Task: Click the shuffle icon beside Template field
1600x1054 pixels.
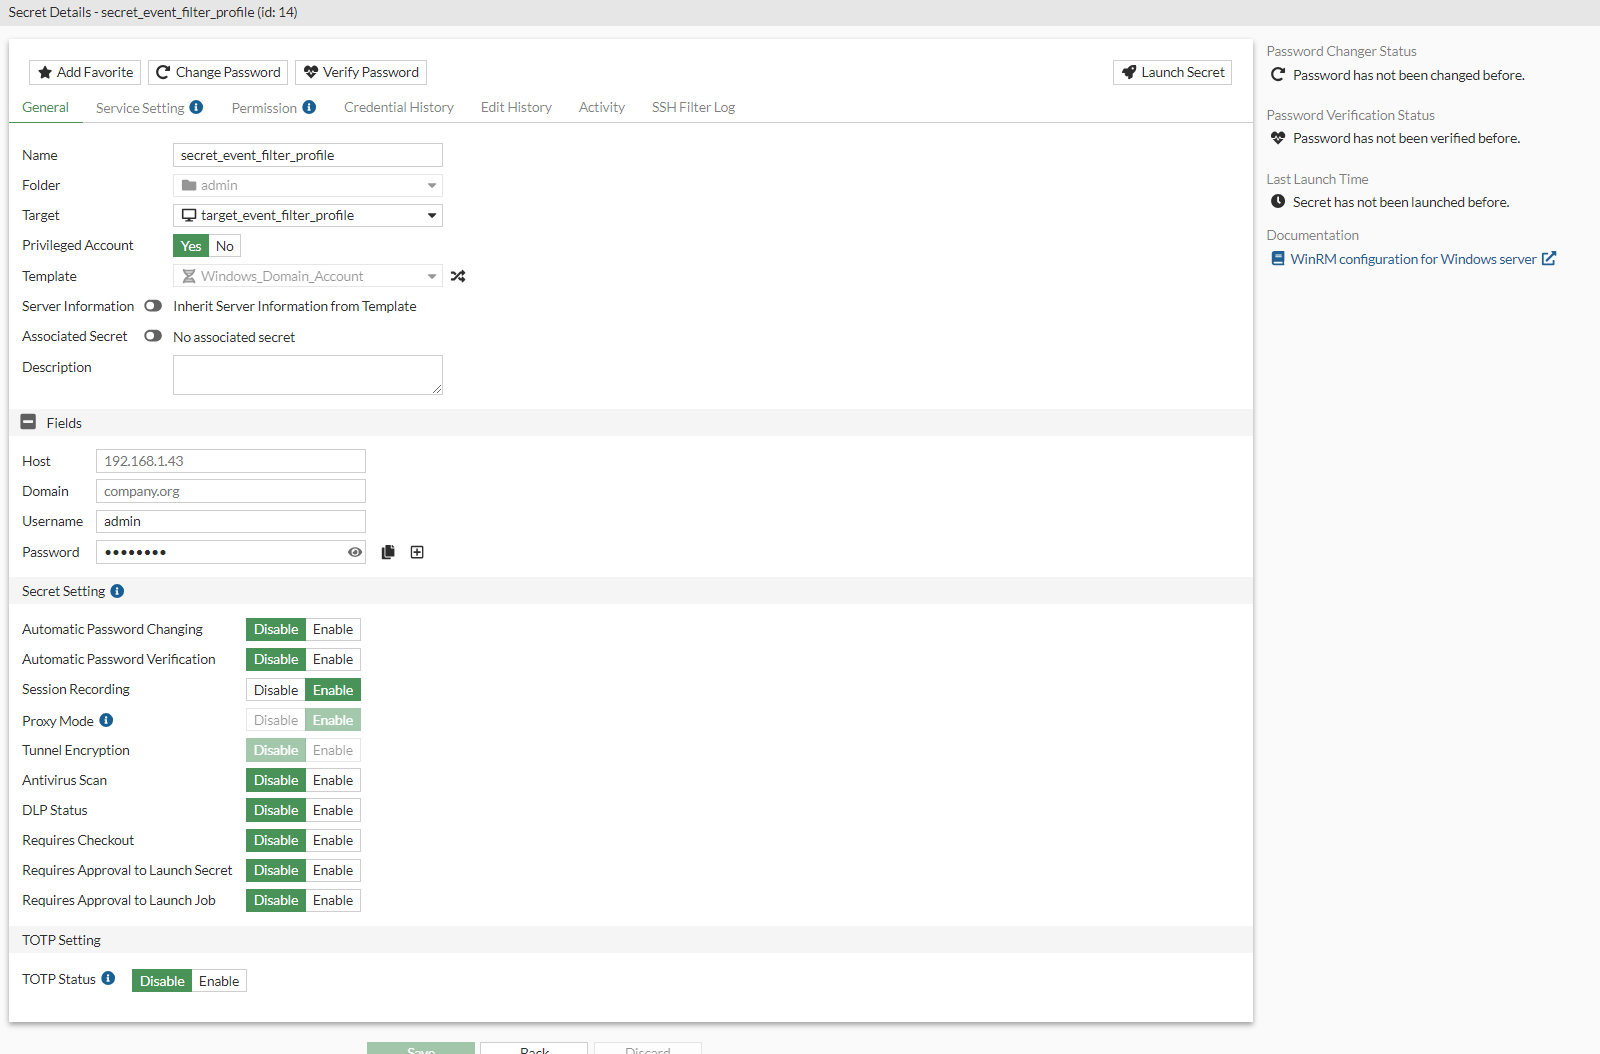Action: tap(459, 276)
